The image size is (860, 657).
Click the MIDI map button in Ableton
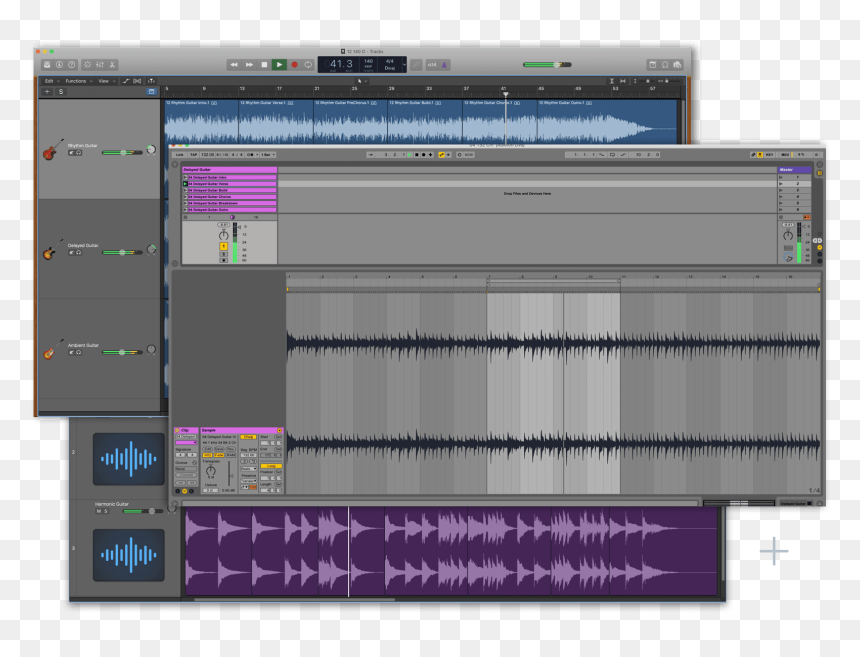[x=785, y=155]
